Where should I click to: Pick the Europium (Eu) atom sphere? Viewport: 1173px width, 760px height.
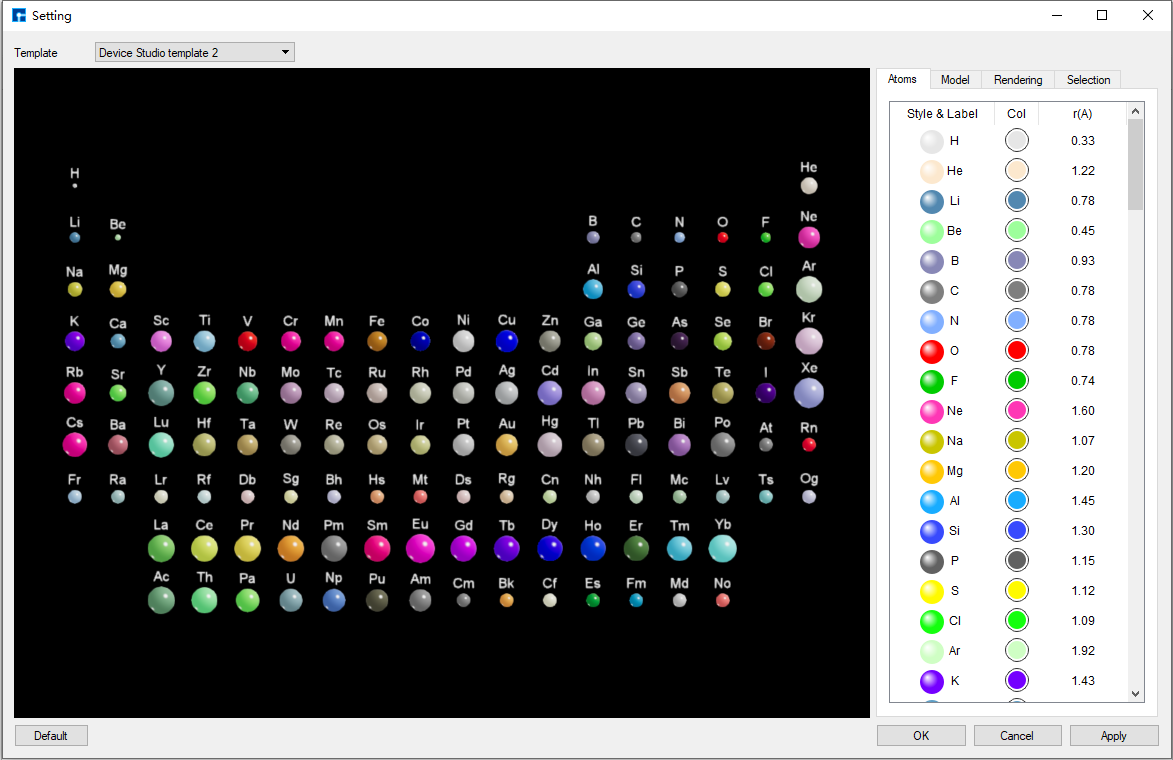coord(420,548)
